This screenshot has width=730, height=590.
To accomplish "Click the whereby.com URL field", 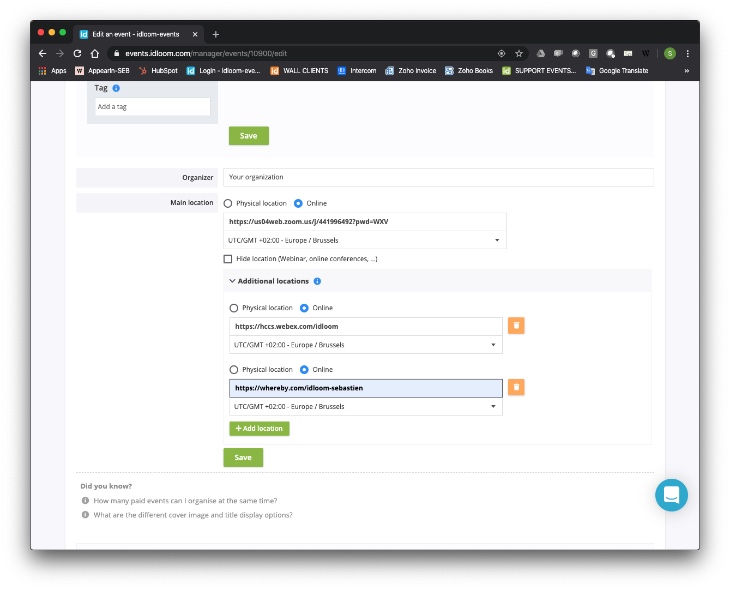I will (x=365, y=388).
